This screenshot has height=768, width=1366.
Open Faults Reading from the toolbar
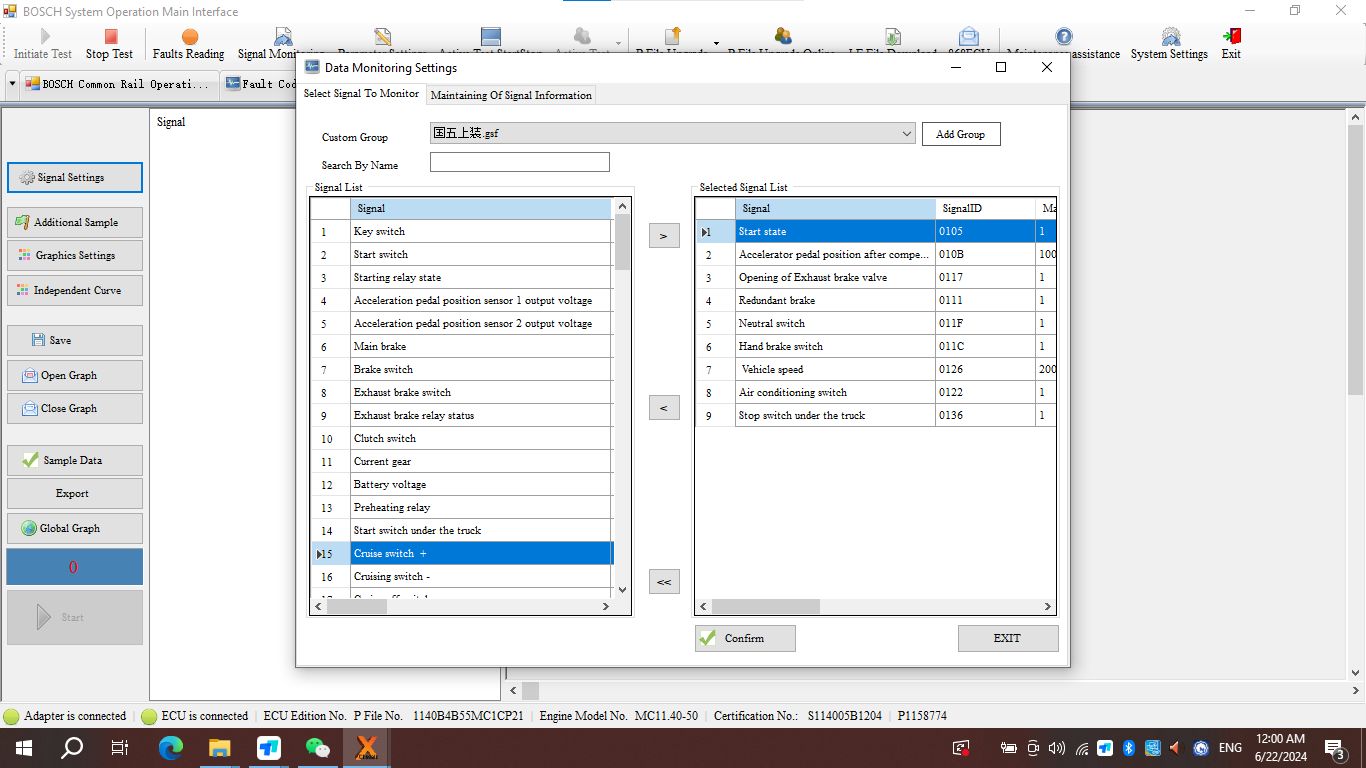tap(188, 44)
